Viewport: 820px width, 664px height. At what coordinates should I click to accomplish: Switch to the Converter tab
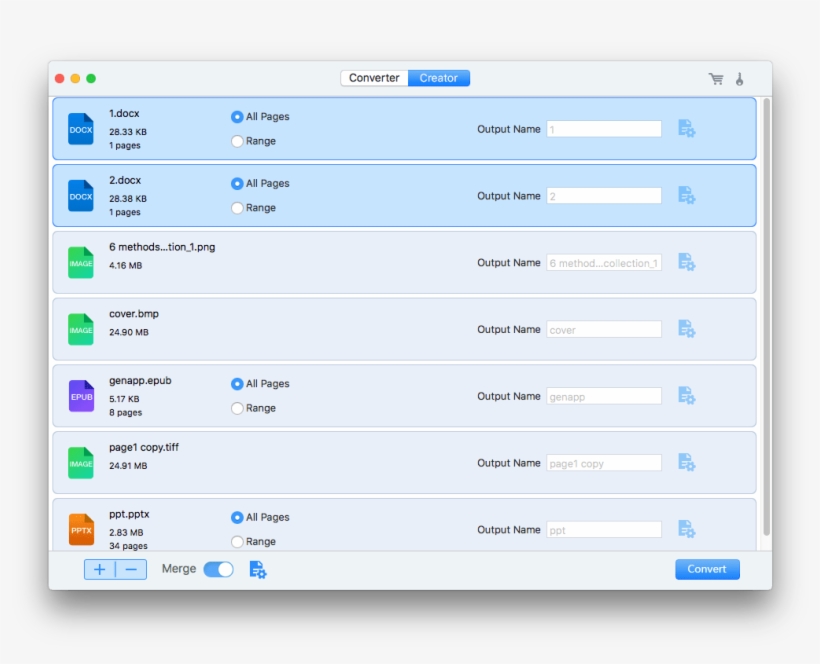[374, 78]
